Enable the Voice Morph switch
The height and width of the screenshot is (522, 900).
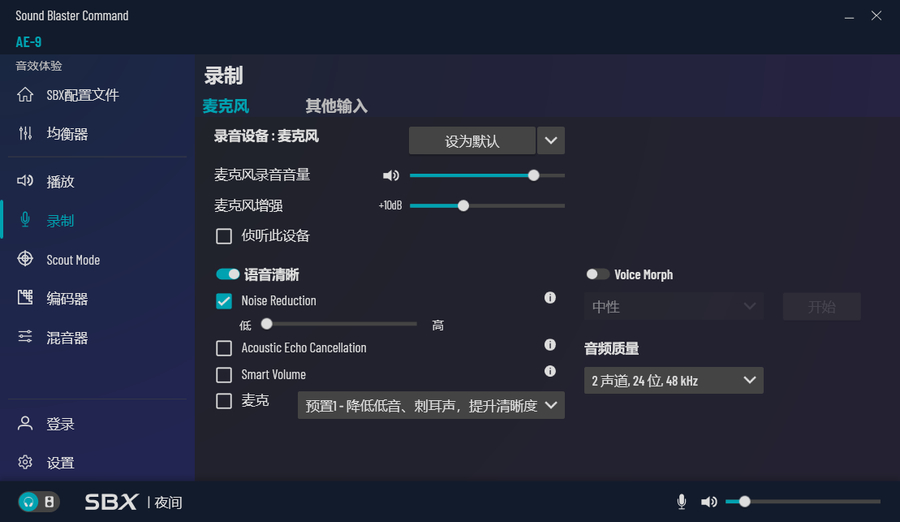click(x=597, y=274)
